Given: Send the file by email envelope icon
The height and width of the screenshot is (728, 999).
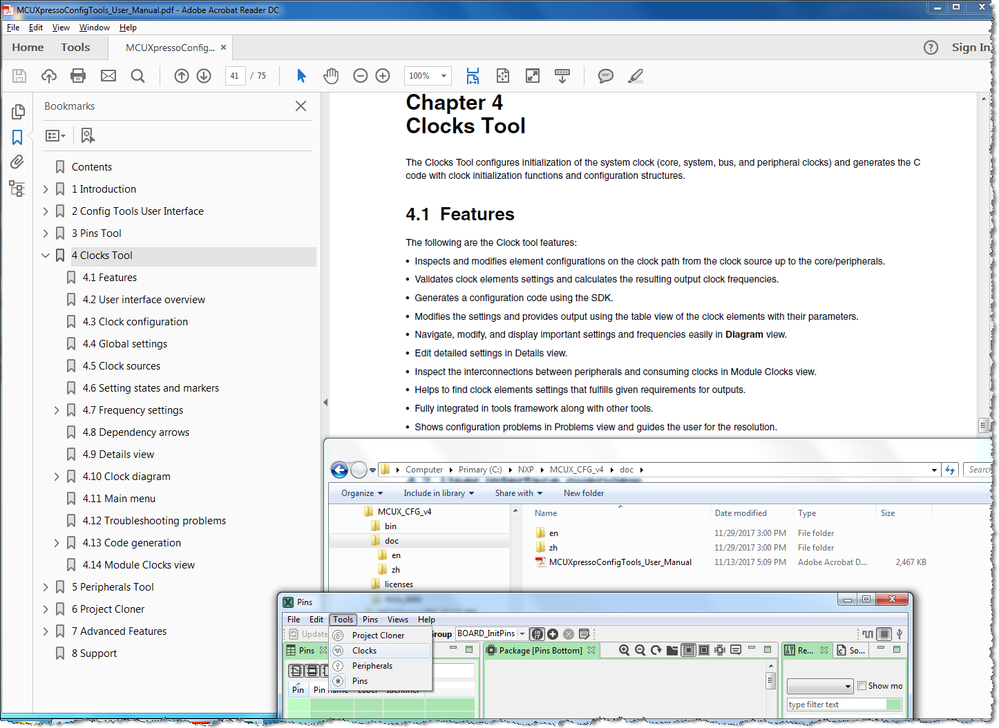Looking at the screenshot, I should click(x=108, y=76).
